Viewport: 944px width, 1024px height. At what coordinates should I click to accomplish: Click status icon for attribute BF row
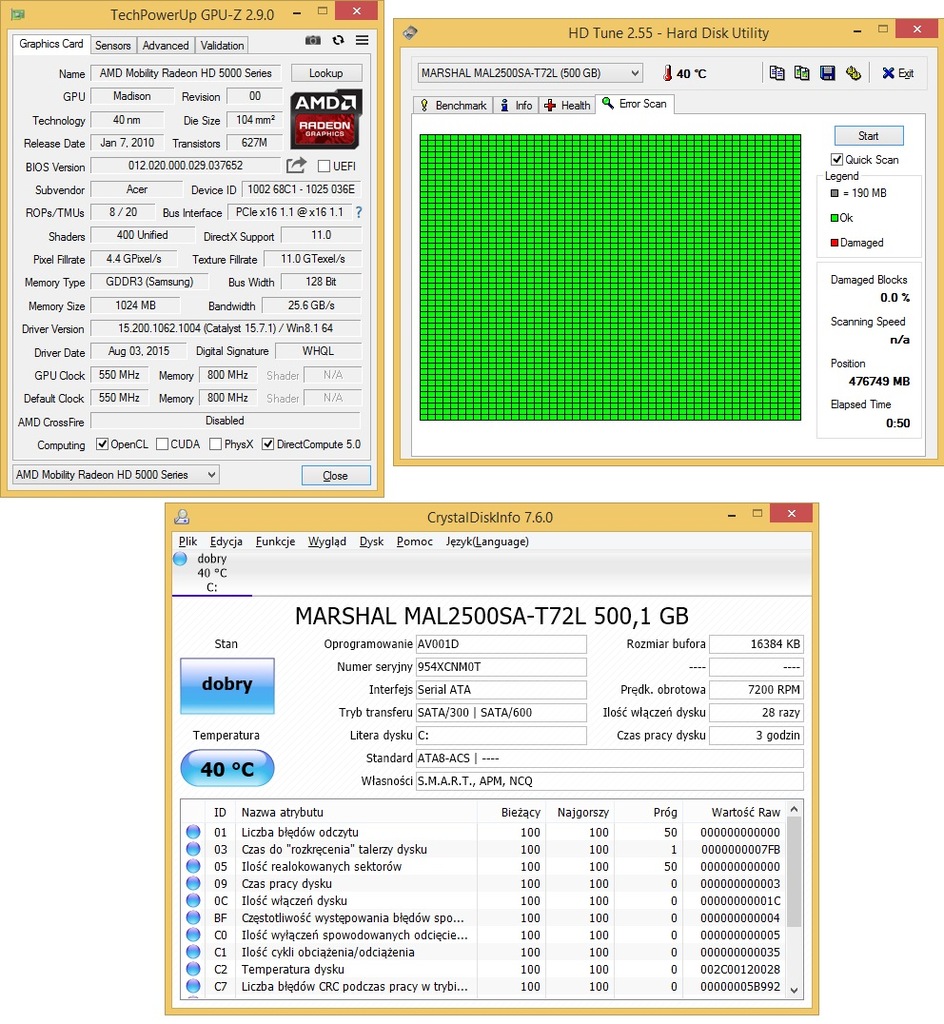[193, 918]
